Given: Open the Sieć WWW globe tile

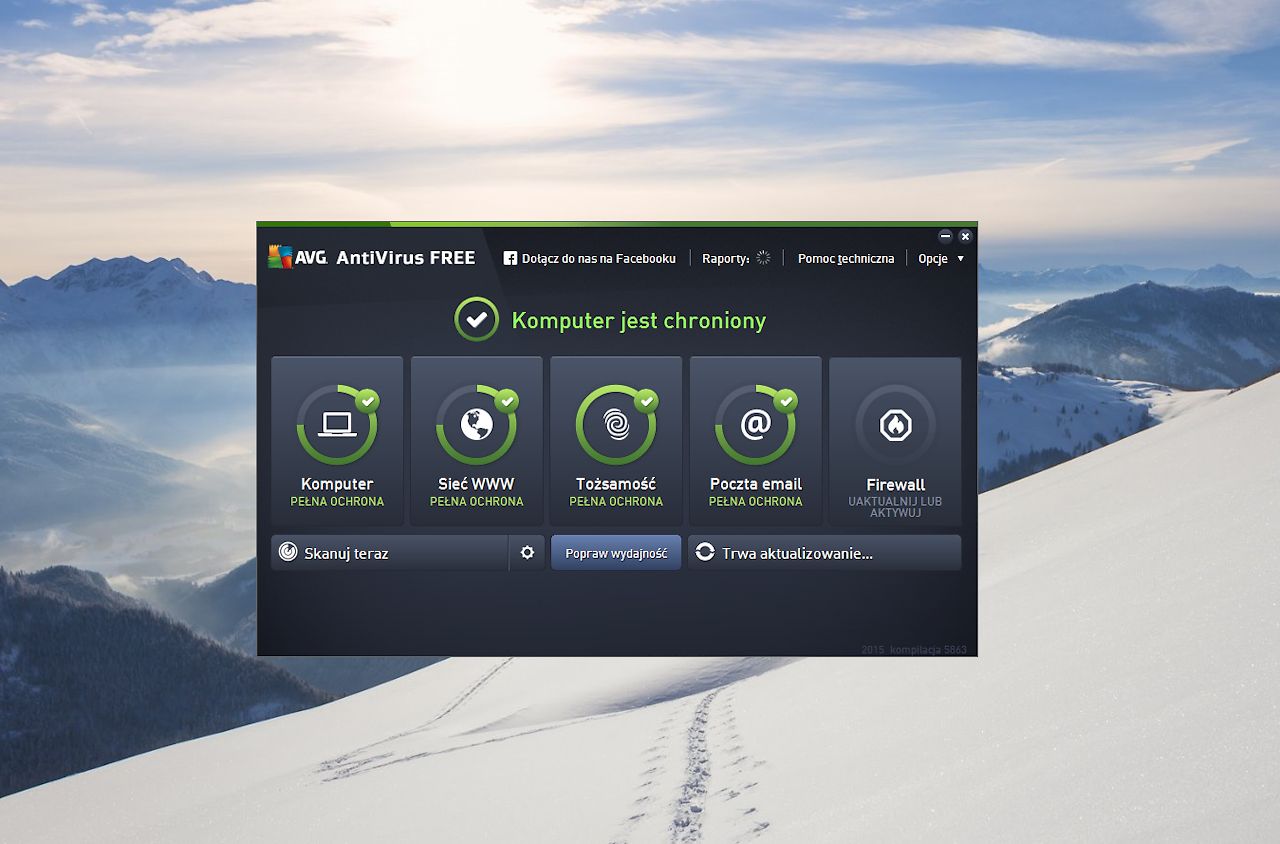Looking at the screenshot, I should [477, 441].
